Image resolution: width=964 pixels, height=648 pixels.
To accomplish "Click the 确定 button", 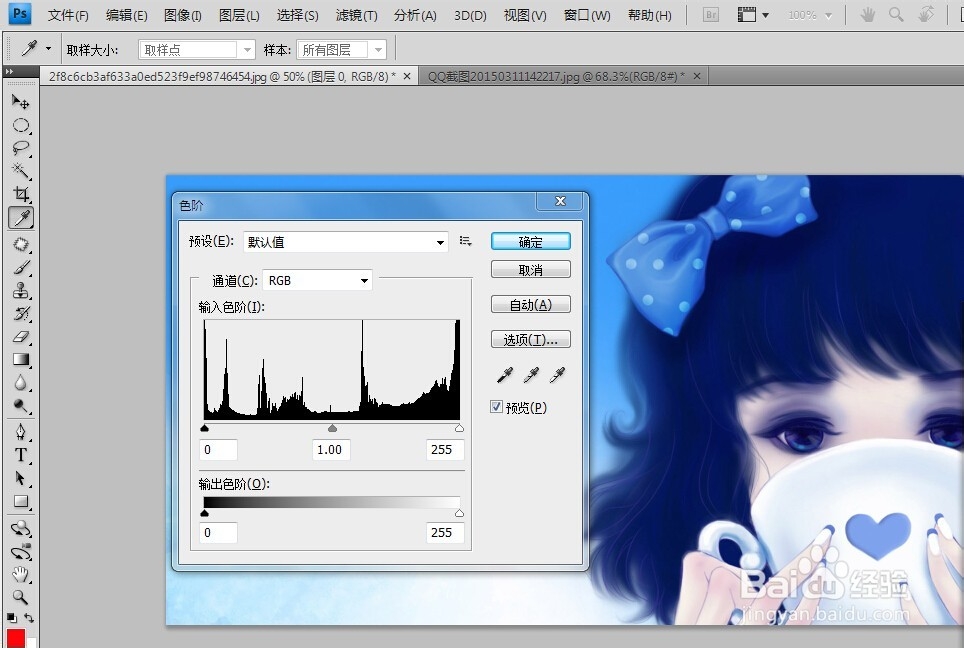I will 531,242.
